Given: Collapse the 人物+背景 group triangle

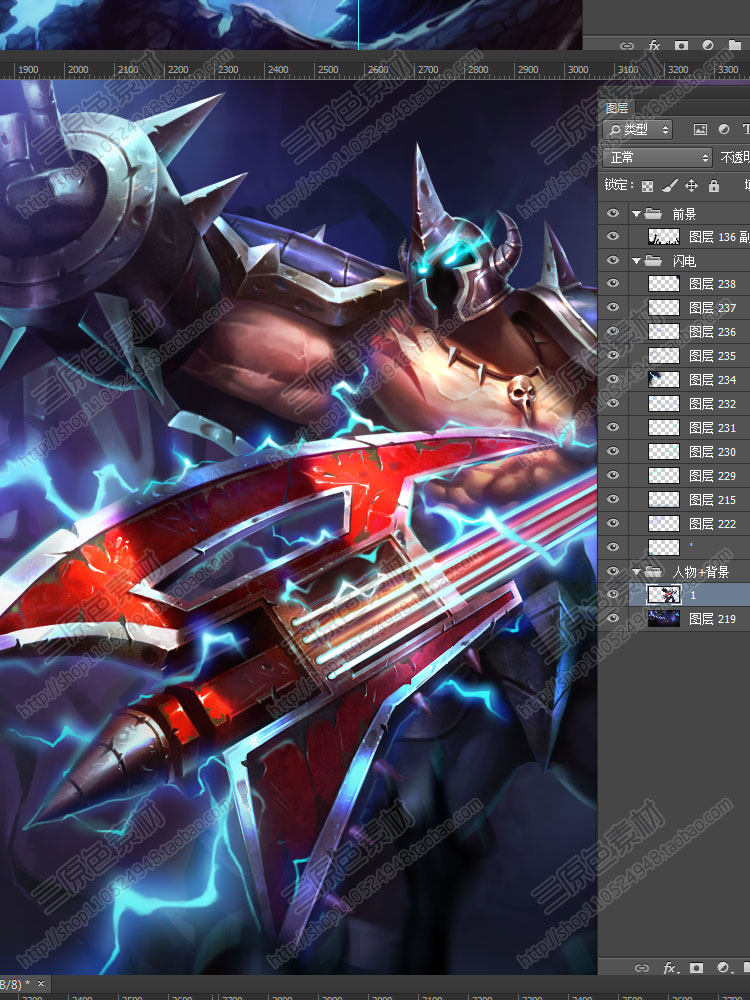Looking at the screenshot, I should pos(636,571).
